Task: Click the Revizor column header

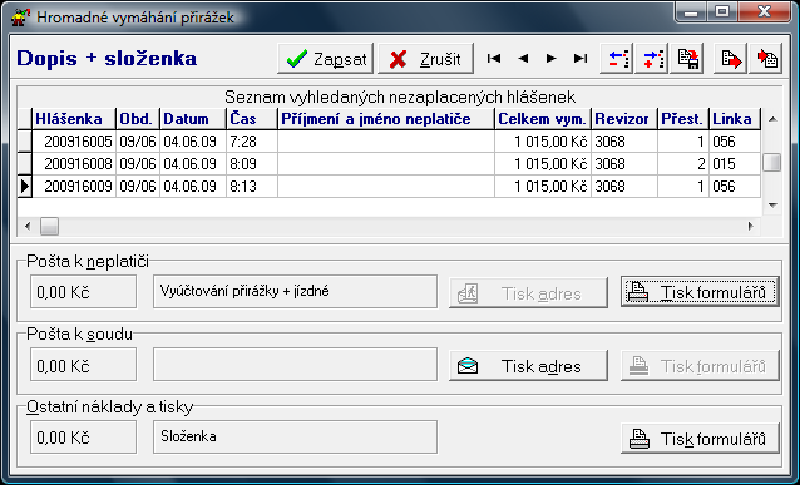Action: click(x=624, y=119)
